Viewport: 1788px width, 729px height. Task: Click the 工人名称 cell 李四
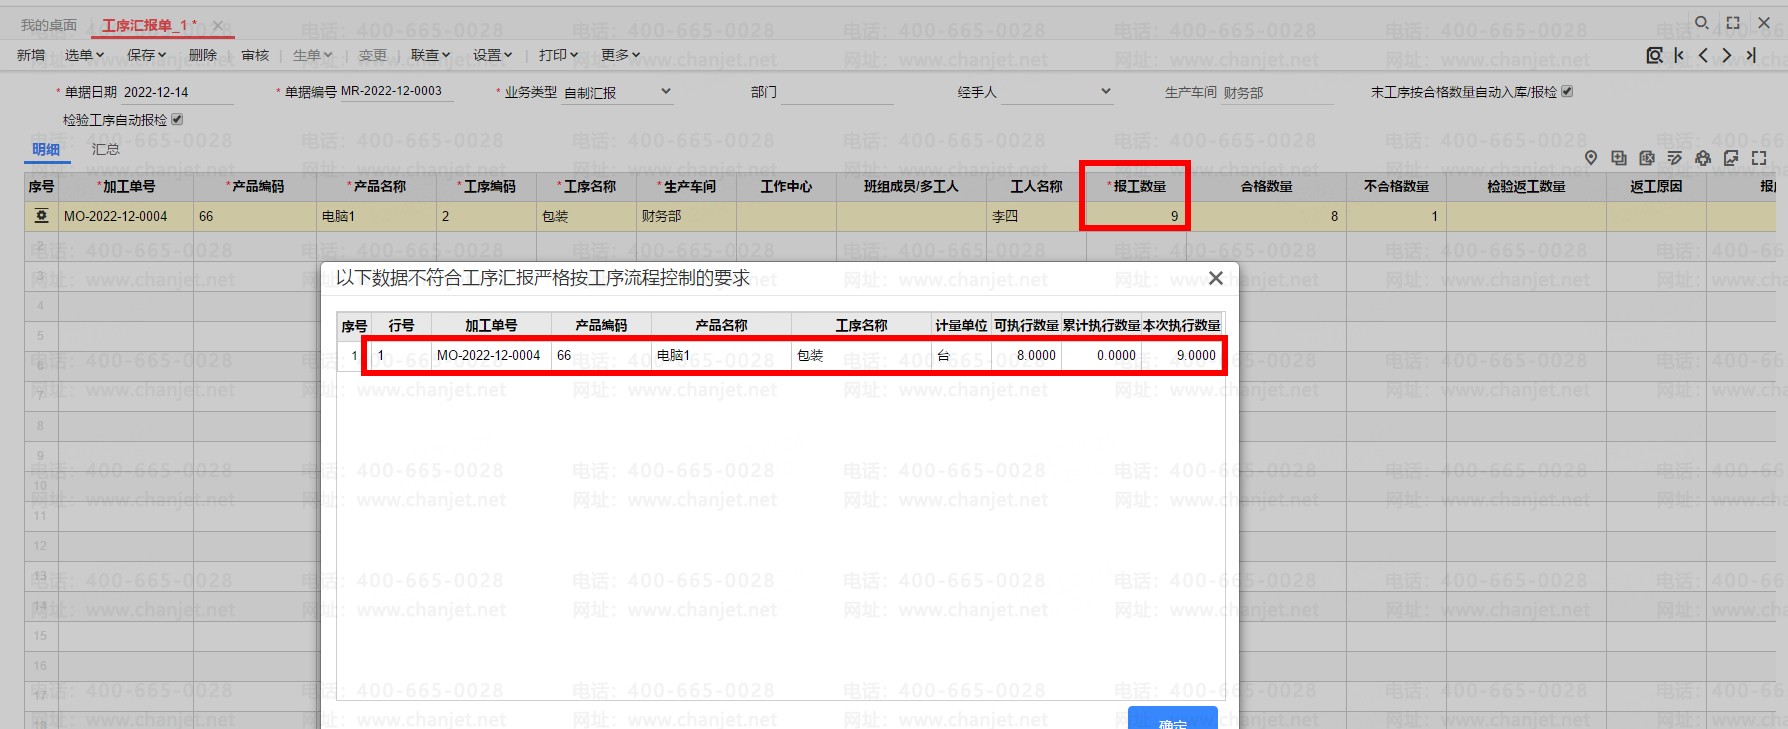click(1036, 216)
